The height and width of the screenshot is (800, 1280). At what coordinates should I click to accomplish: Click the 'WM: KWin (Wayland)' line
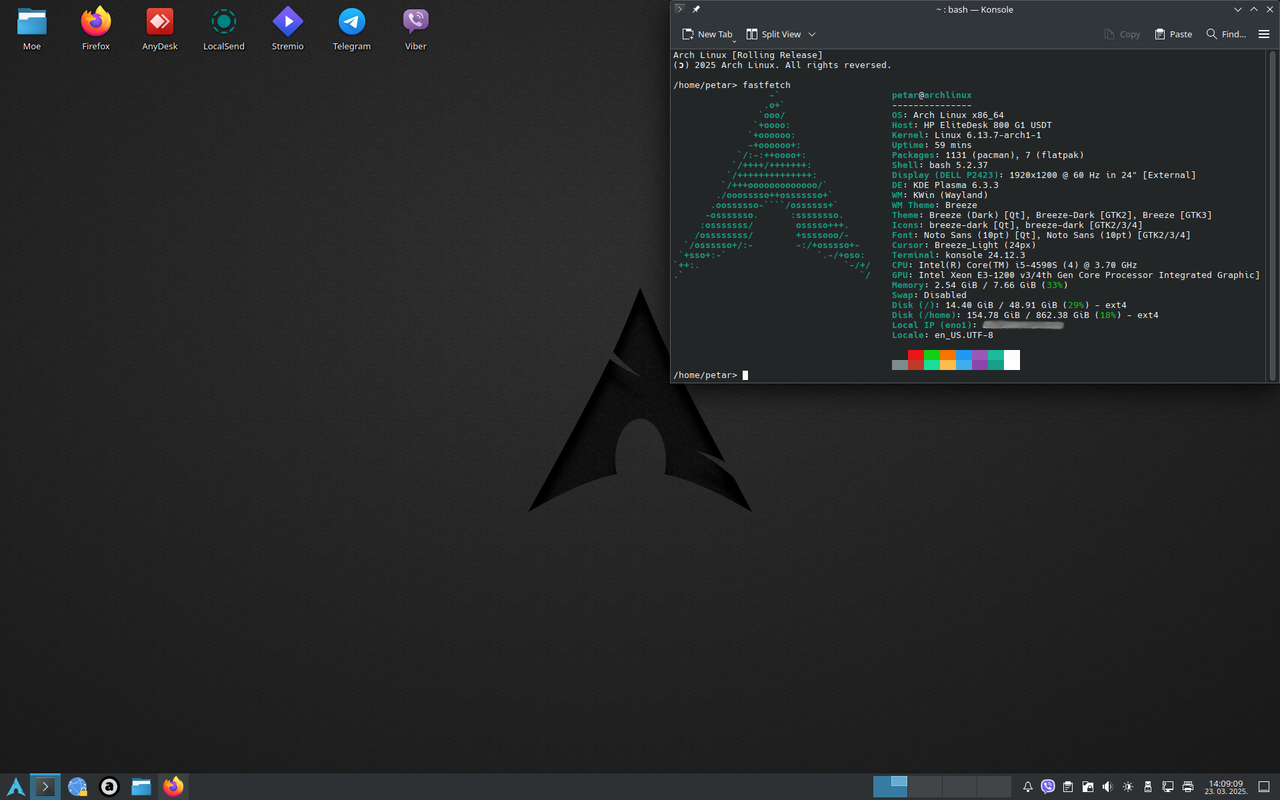940,195
